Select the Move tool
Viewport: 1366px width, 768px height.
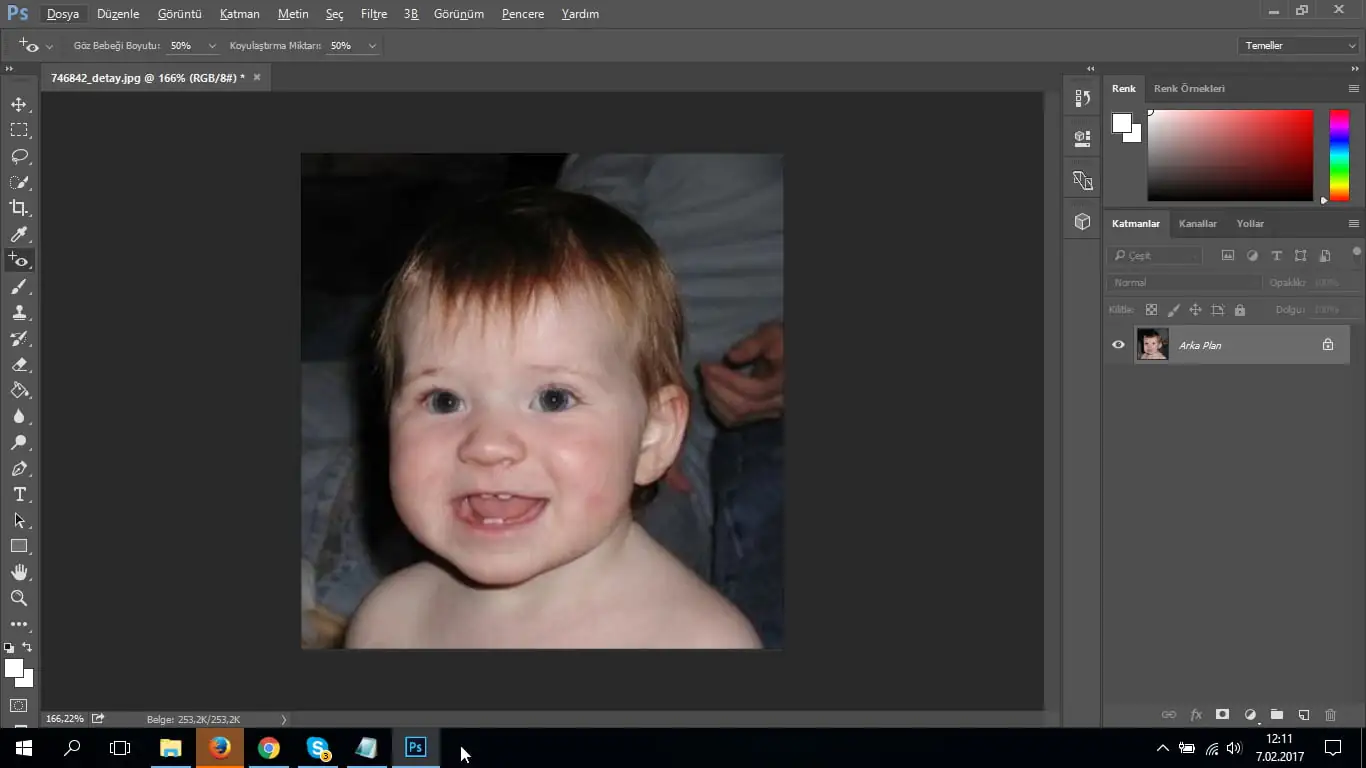(19, 104)
